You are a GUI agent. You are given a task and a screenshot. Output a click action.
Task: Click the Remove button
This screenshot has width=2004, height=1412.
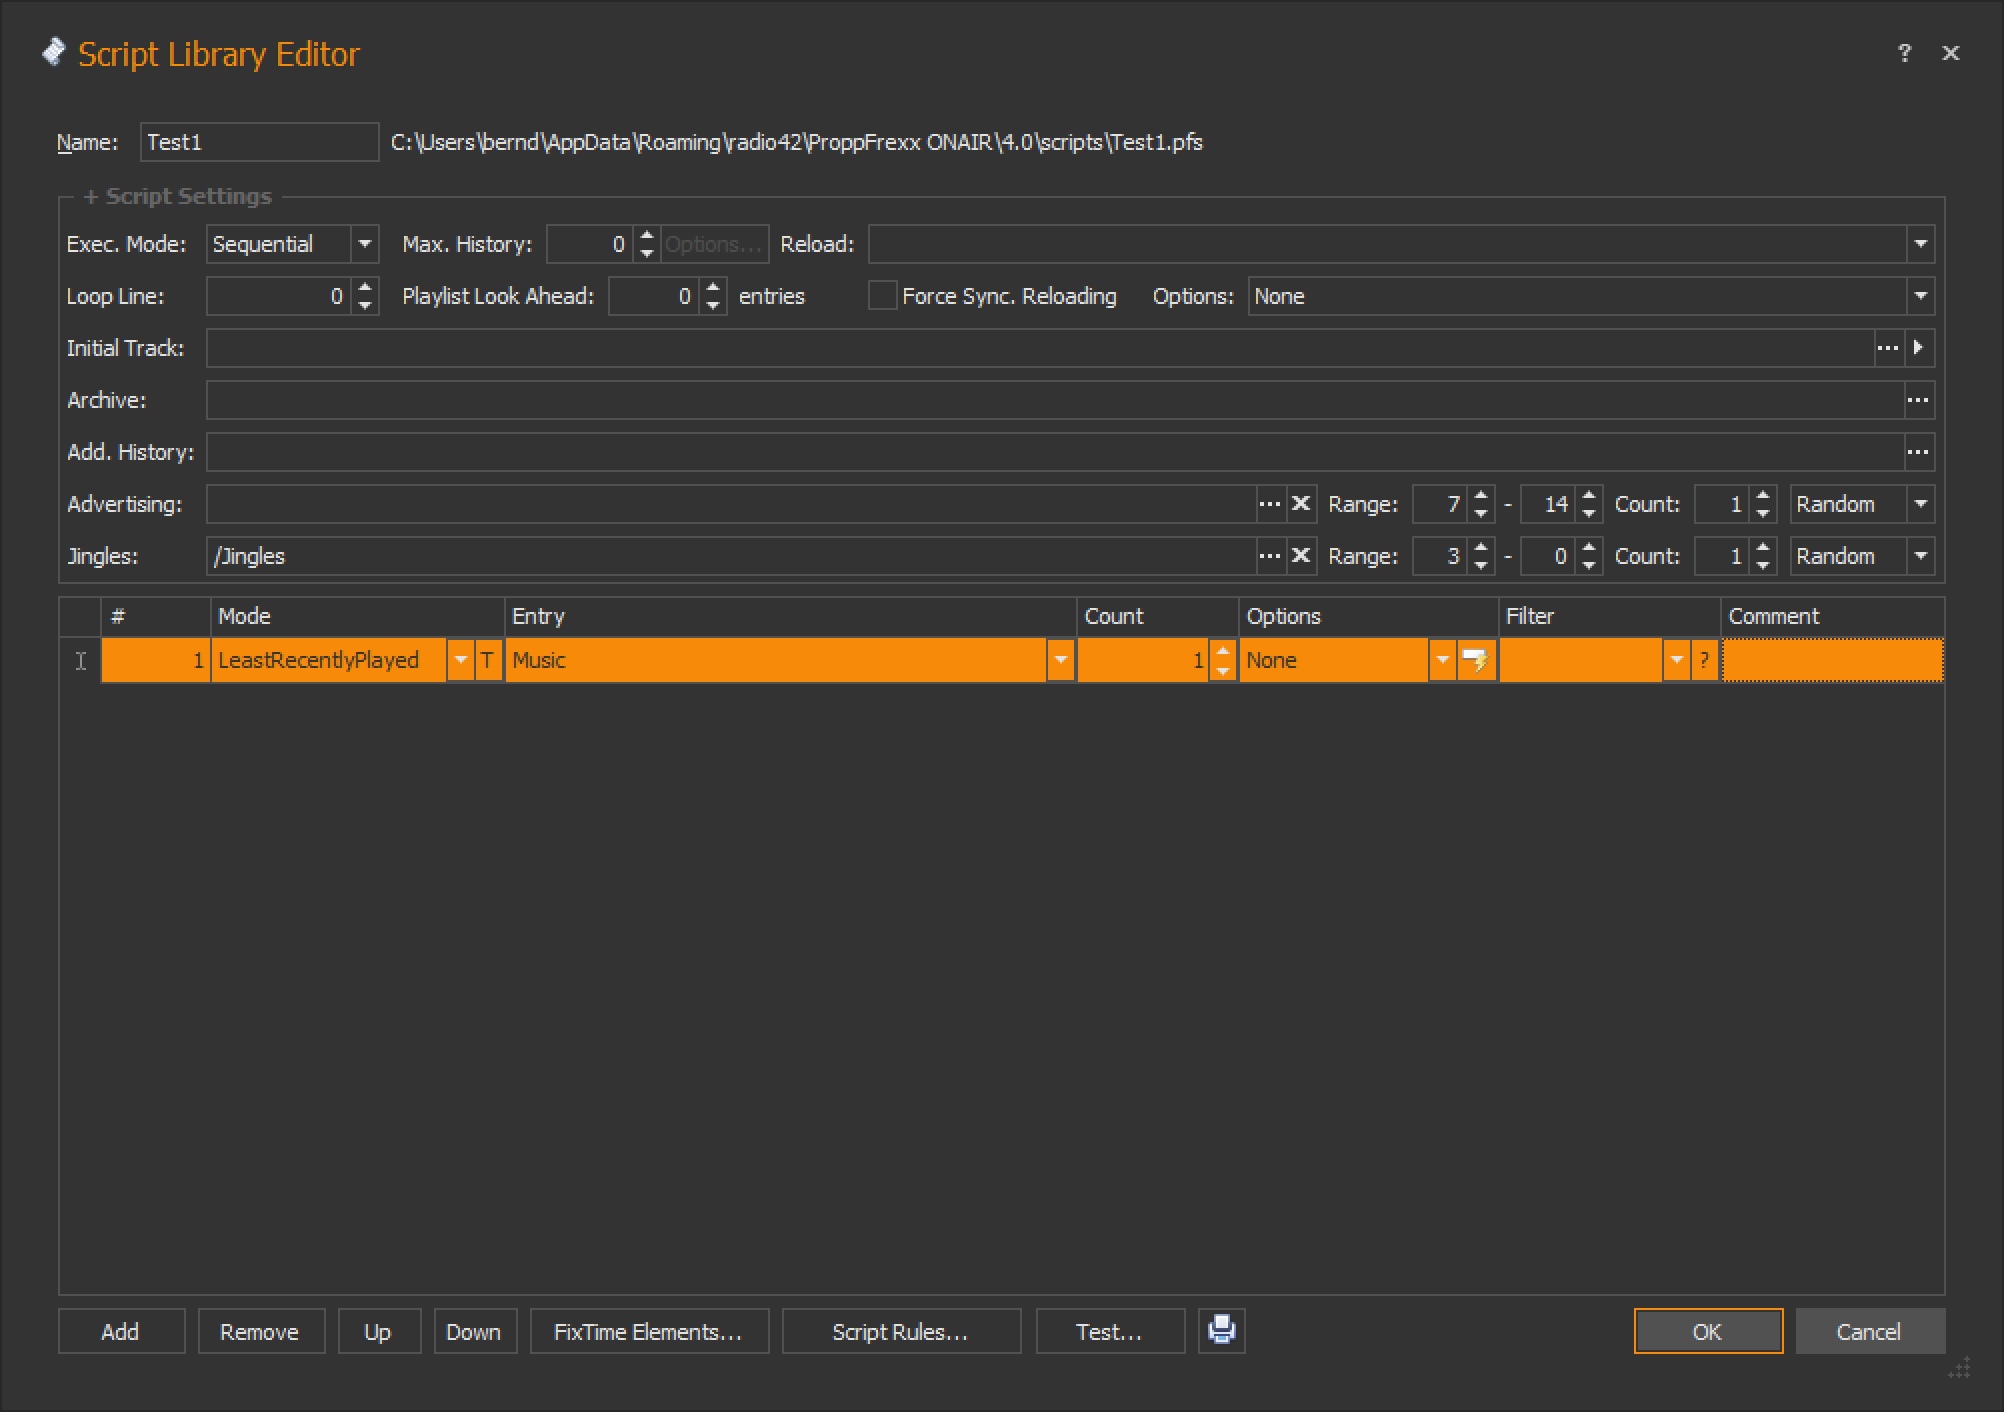[261, 1331]
